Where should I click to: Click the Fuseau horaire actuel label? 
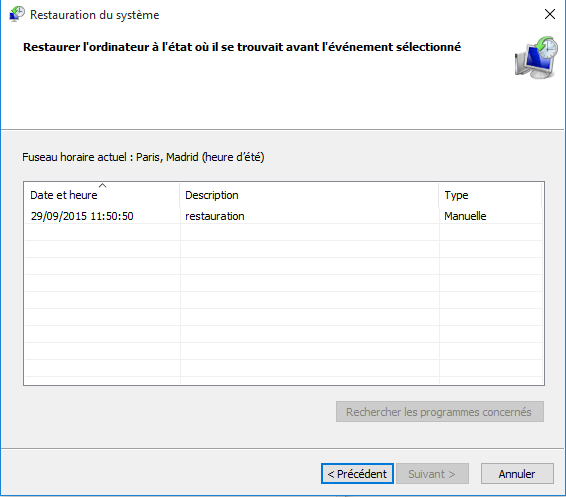click(143, 157)
